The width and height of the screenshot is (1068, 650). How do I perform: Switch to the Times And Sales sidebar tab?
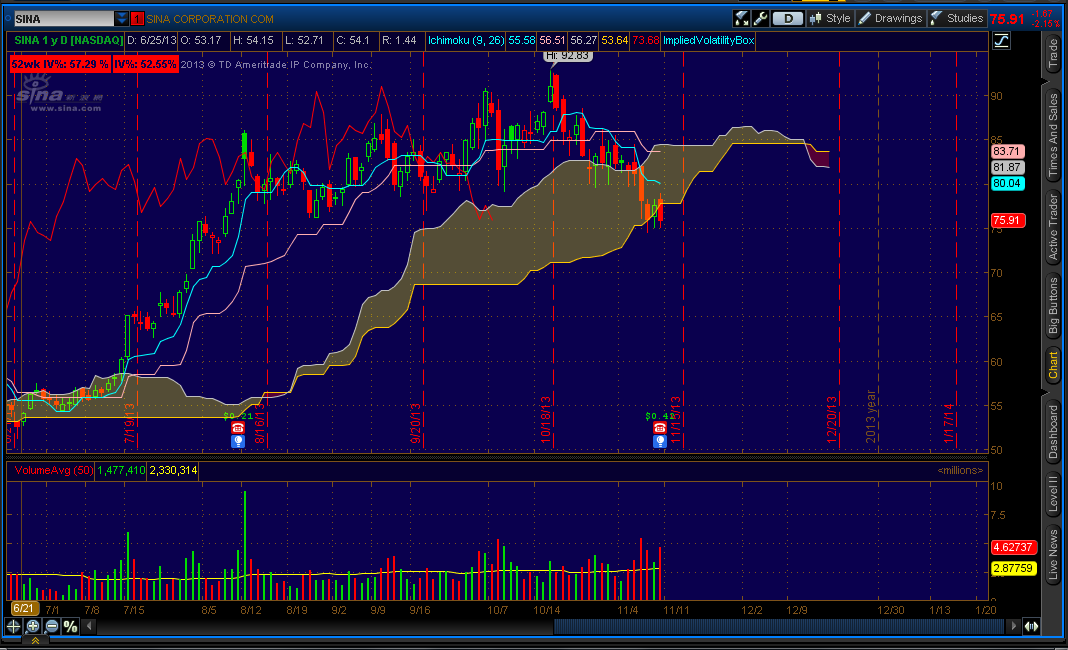pos(1053,134)
